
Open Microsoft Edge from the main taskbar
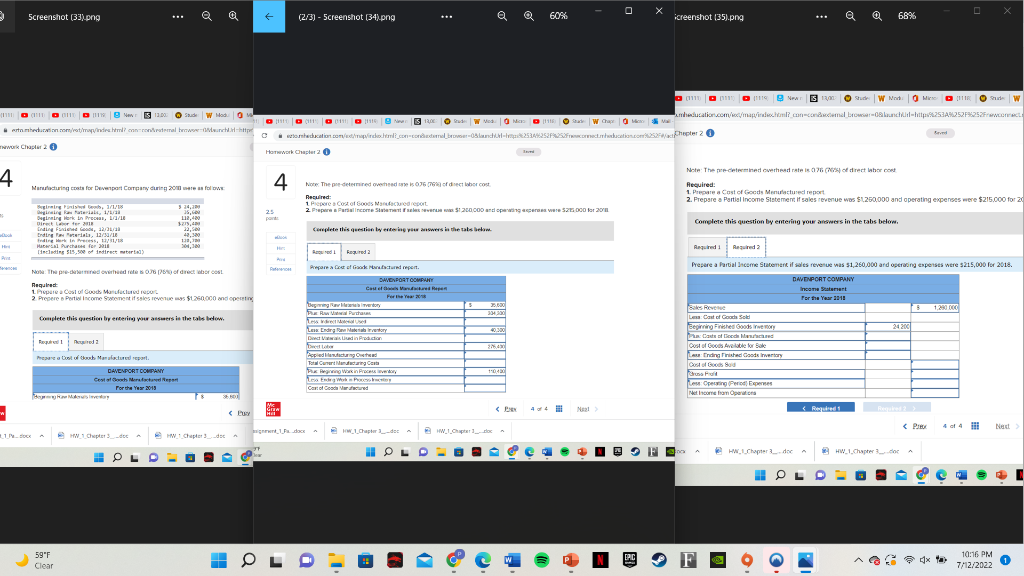pos(483,560)
